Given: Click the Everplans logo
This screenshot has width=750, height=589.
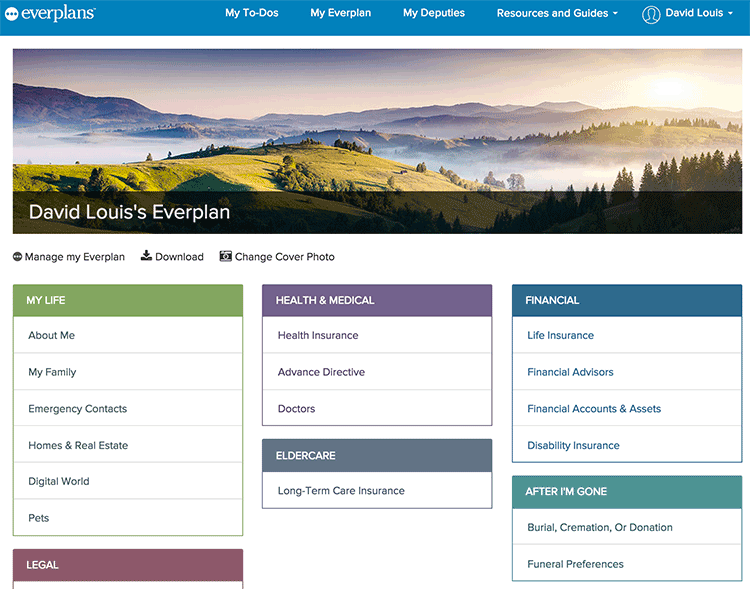Looking at the screenshot, I should pos(50,13).
